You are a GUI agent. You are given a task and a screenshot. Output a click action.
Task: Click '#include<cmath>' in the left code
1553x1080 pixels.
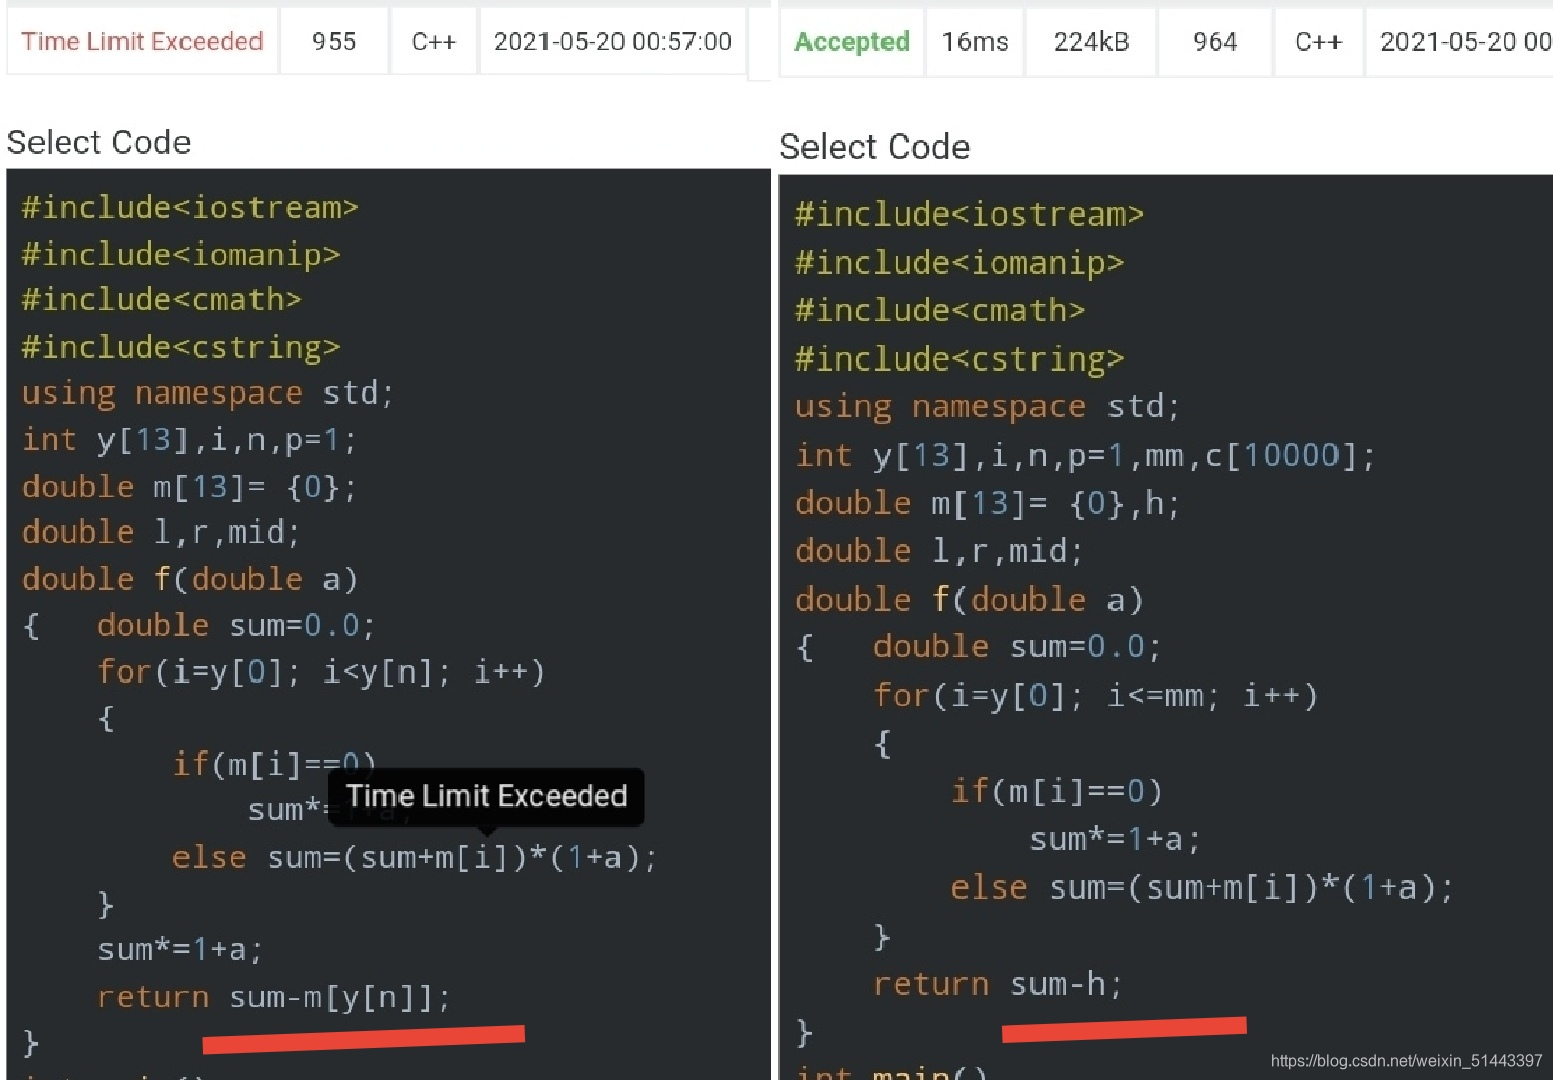point(161,299)
